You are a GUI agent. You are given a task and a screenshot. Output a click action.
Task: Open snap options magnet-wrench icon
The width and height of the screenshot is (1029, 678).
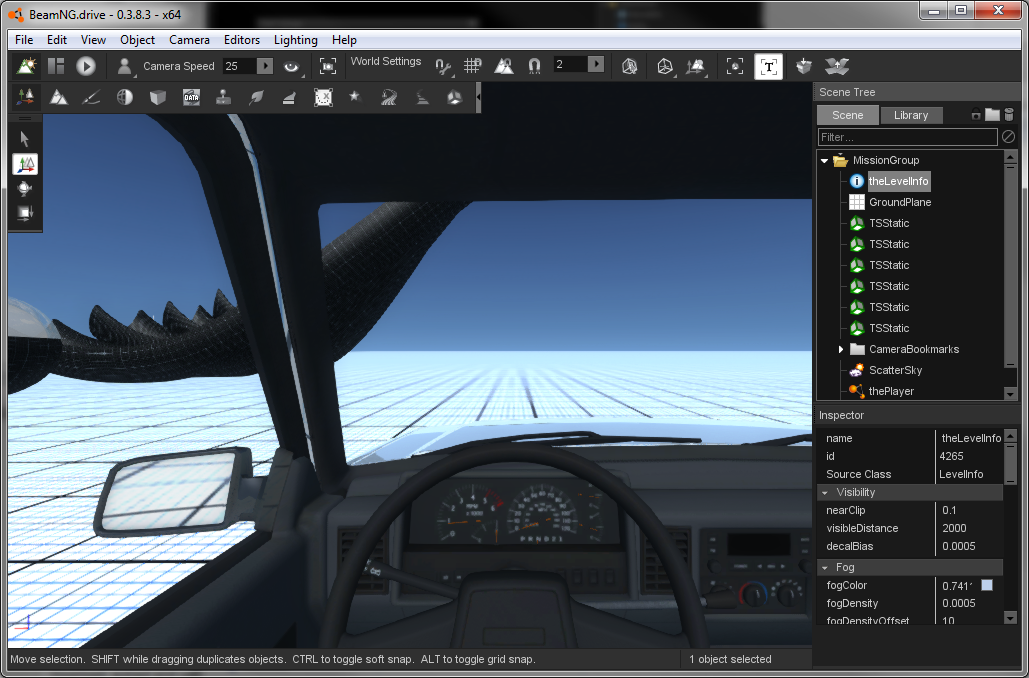(x=444, y=66)
